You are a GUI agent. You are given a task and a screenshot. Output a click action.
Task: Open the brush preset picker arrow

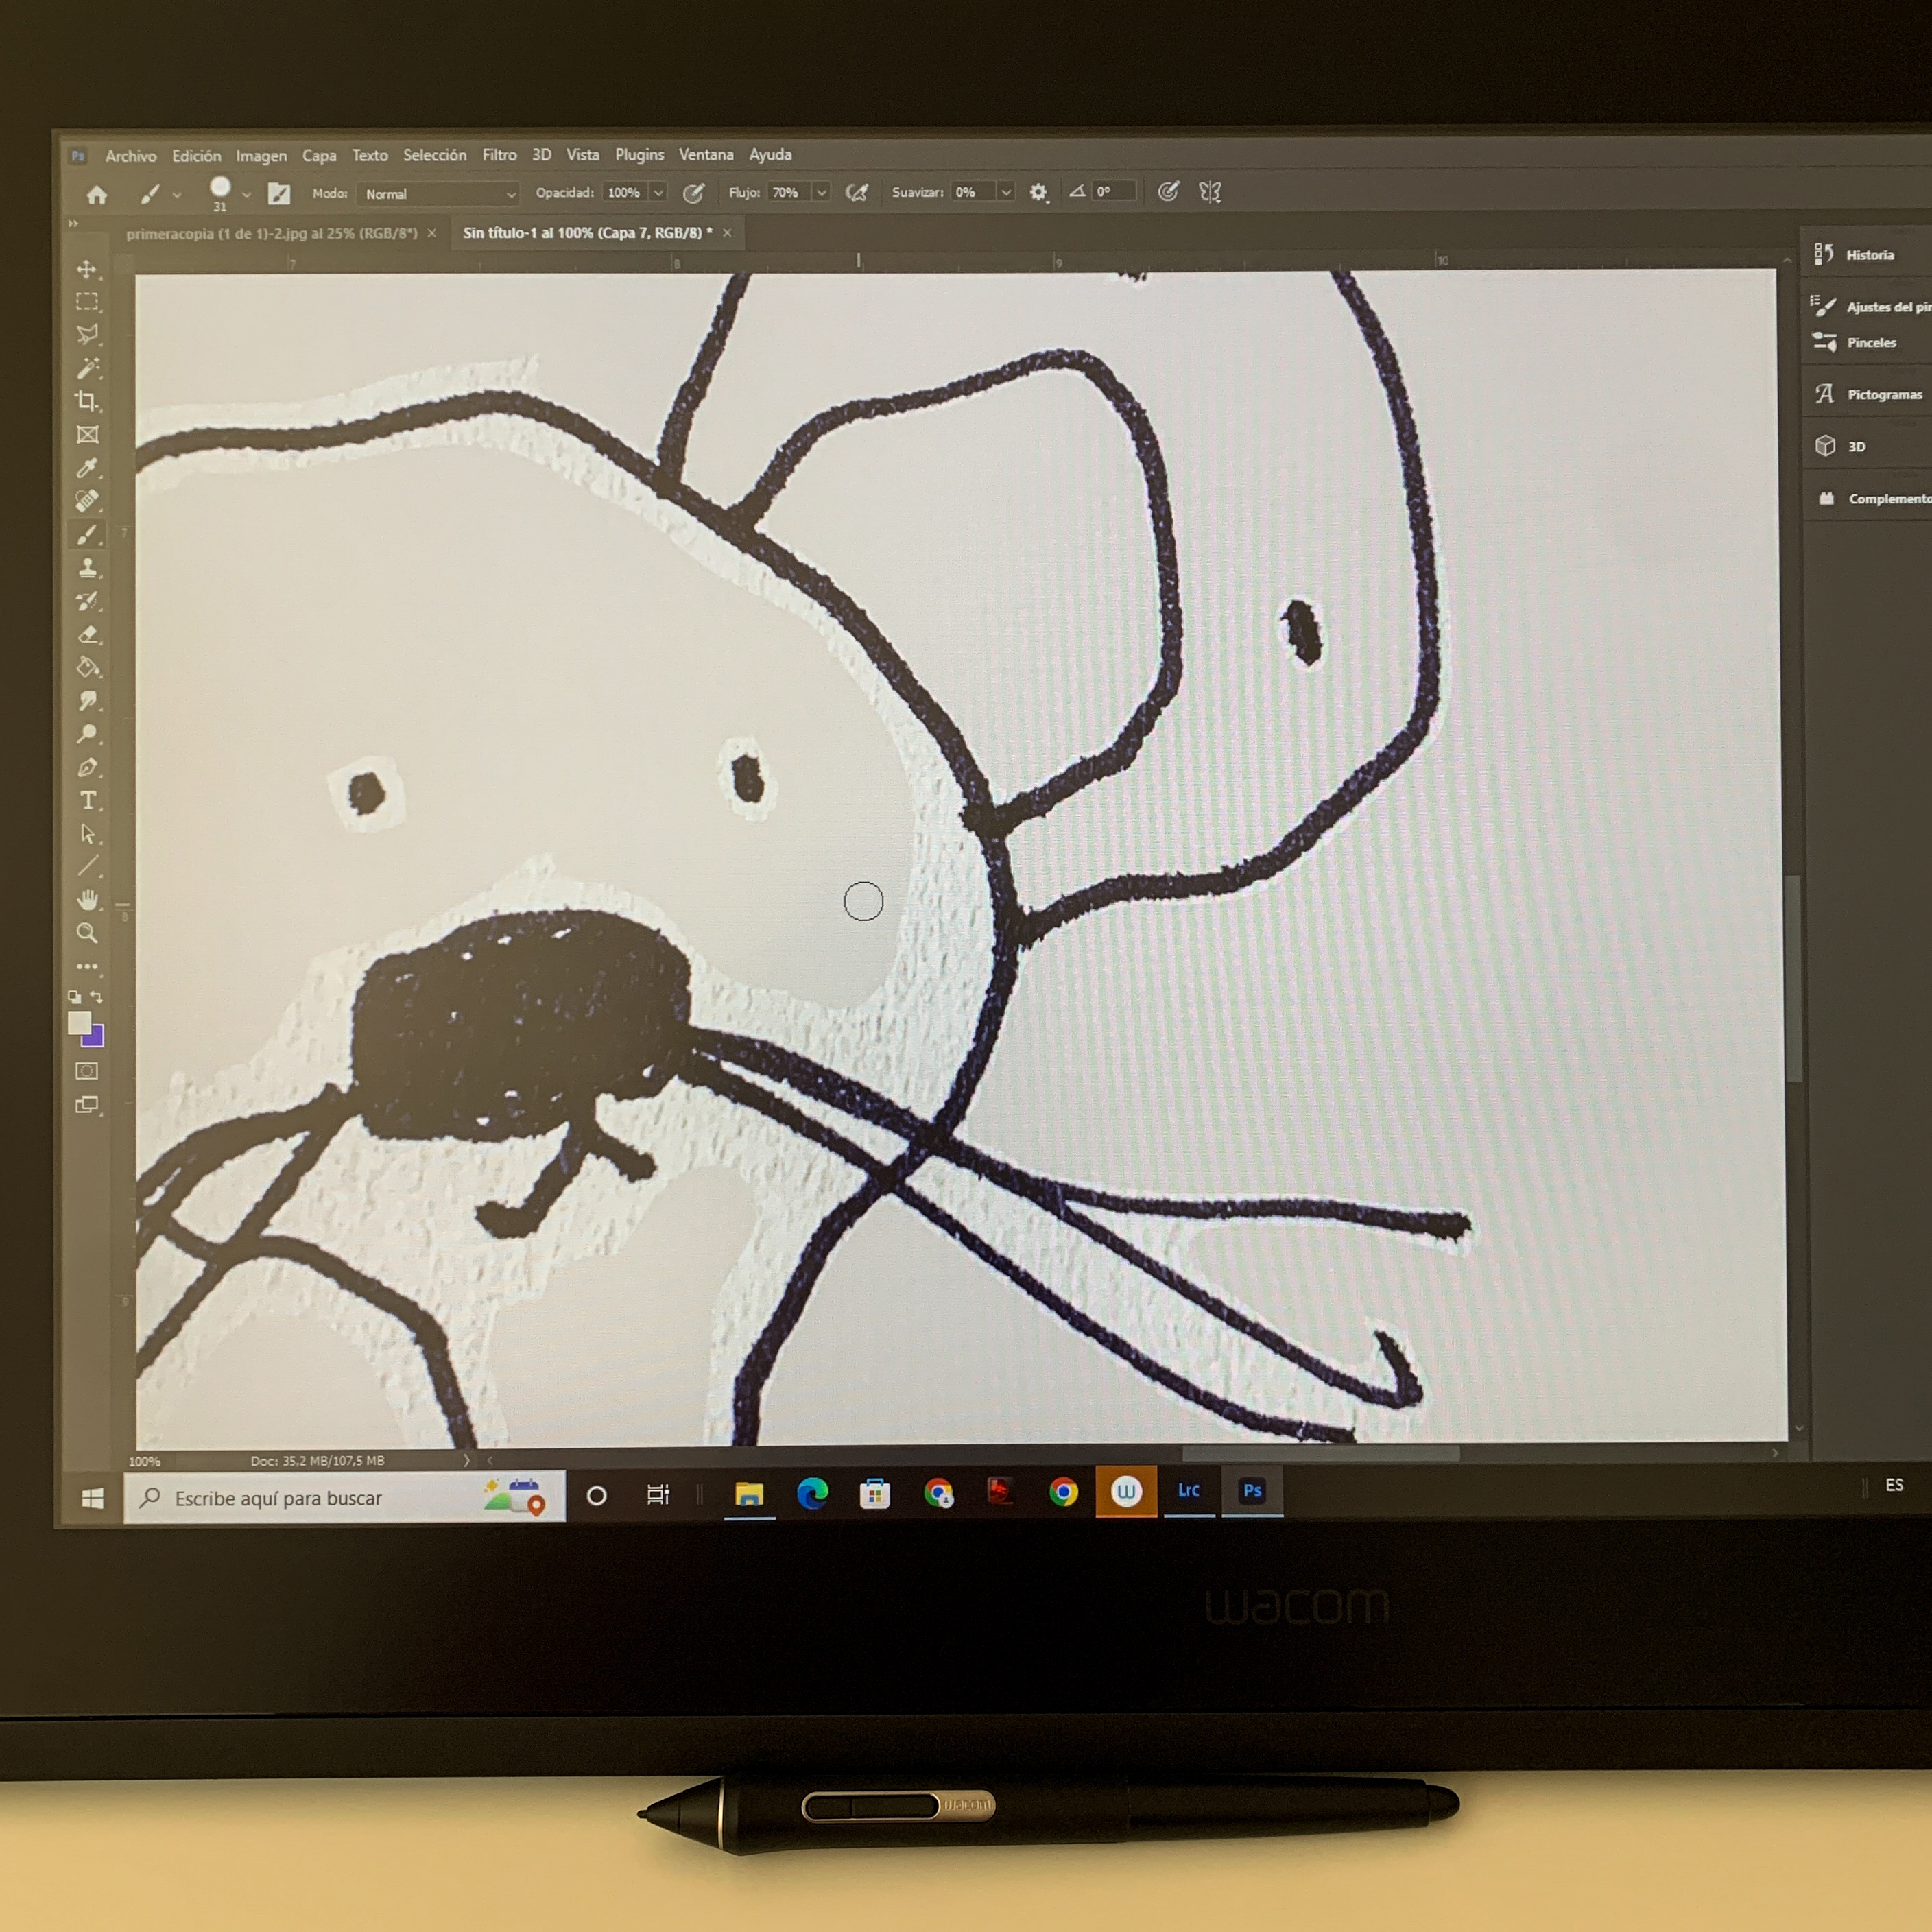tap(246, 194)
